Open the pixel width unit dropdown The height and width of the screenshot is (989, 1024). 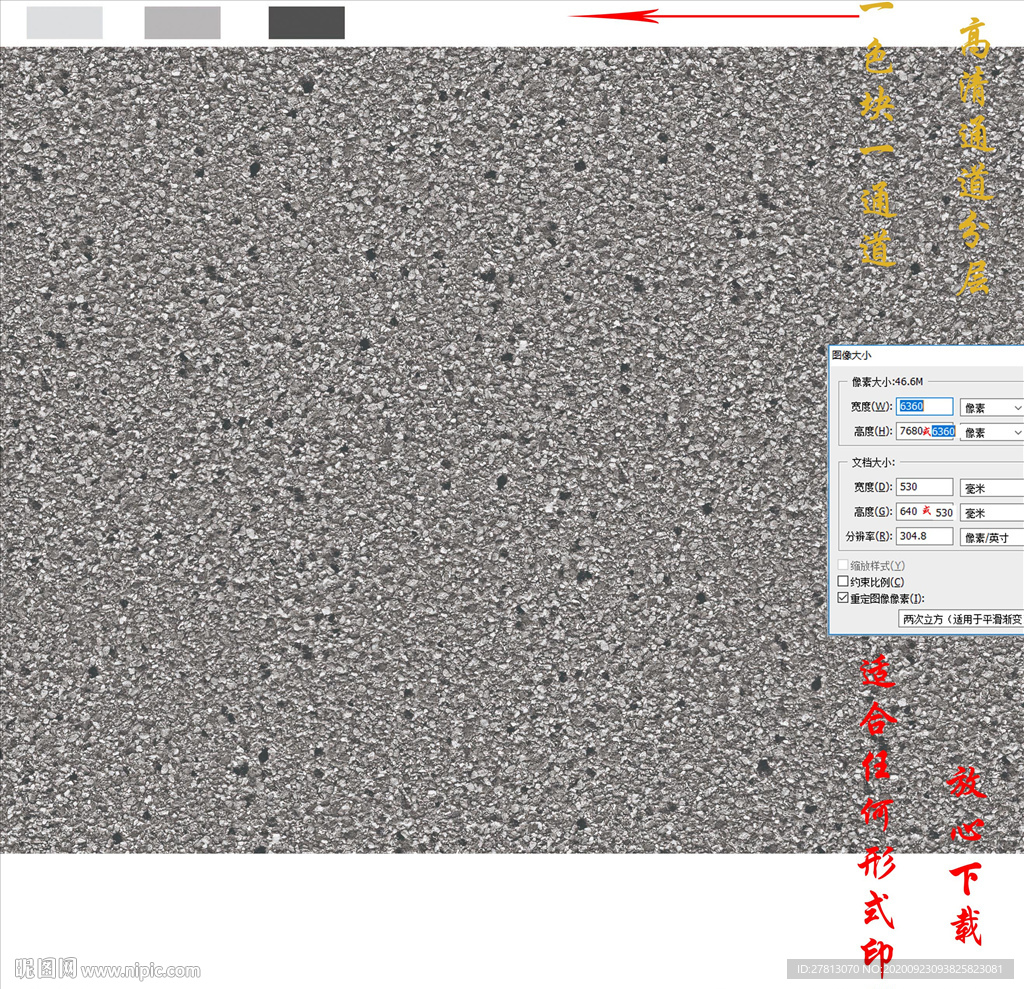pyautogui.click(x=991, y=408)
